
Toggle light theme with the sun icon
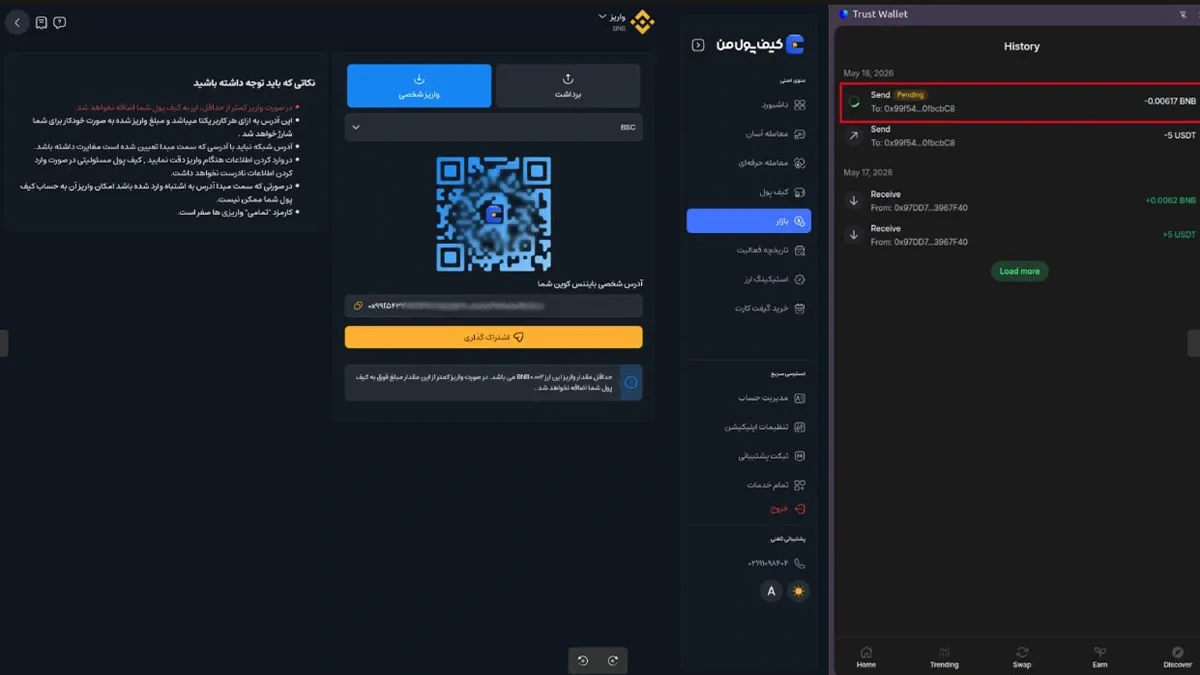798,591
